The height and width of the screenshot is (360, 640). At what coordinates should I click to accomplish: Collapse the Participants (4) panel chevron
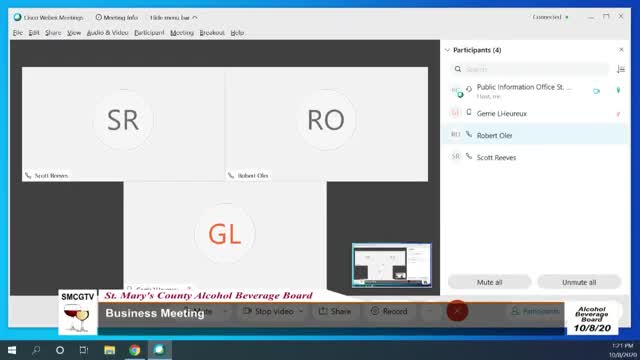click(x=447, y=50)
